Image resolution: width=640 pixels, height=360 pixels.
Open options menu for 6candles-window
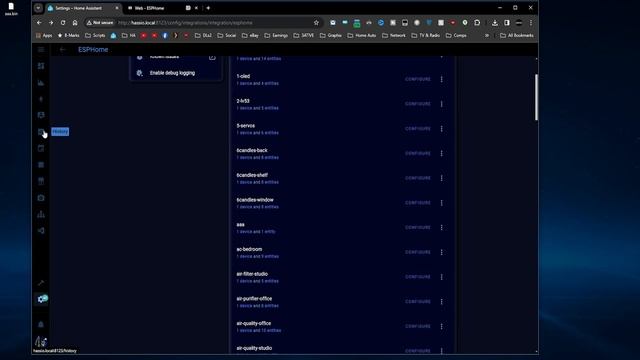[442, 203]
